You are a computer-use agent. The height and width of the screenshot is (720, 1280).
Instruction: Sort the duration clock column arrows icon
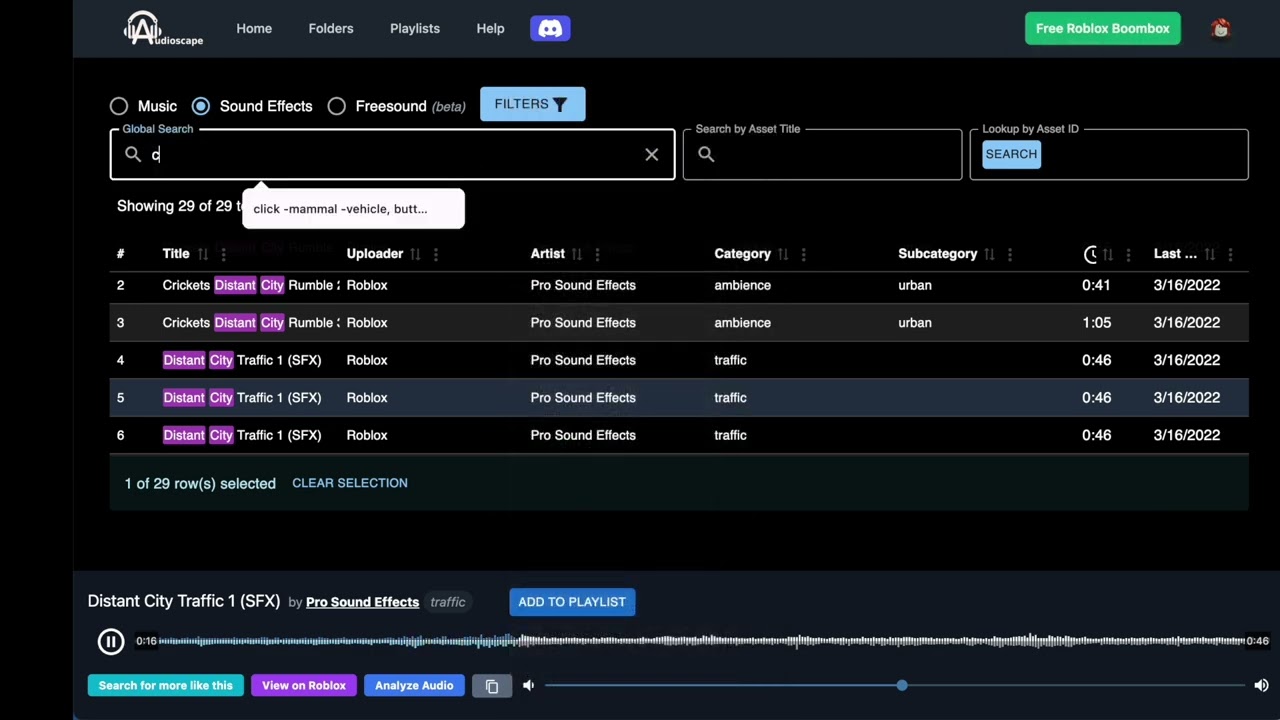pyautogui.click(x=1108, y=254)
